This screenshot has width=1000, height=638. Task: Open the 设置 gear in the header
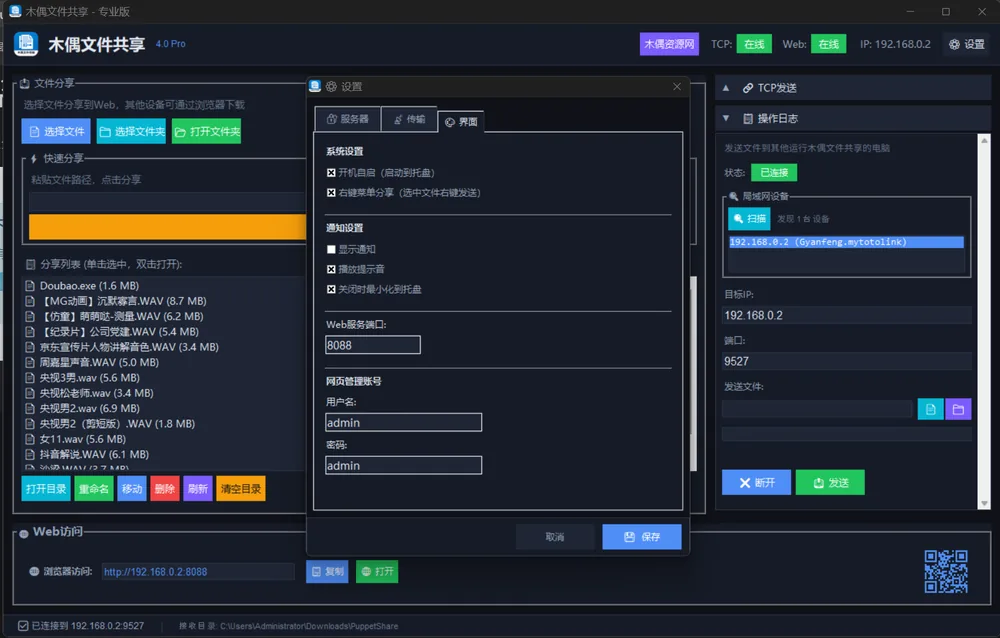967,44
